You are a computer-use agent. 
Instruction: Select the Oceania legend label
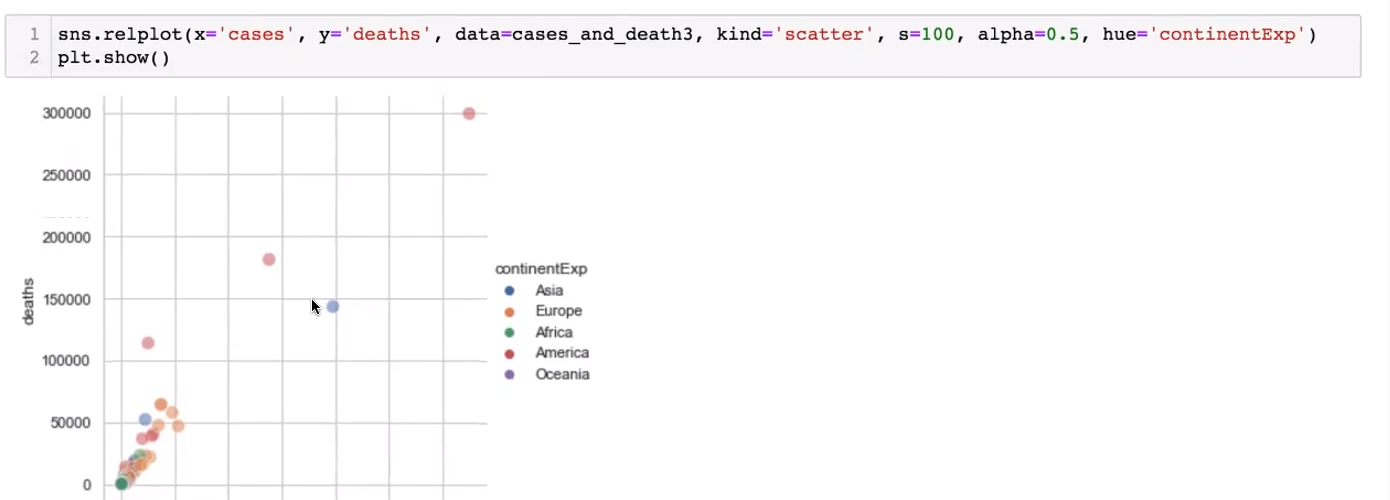pyautogui.click(x=562, y=374)
